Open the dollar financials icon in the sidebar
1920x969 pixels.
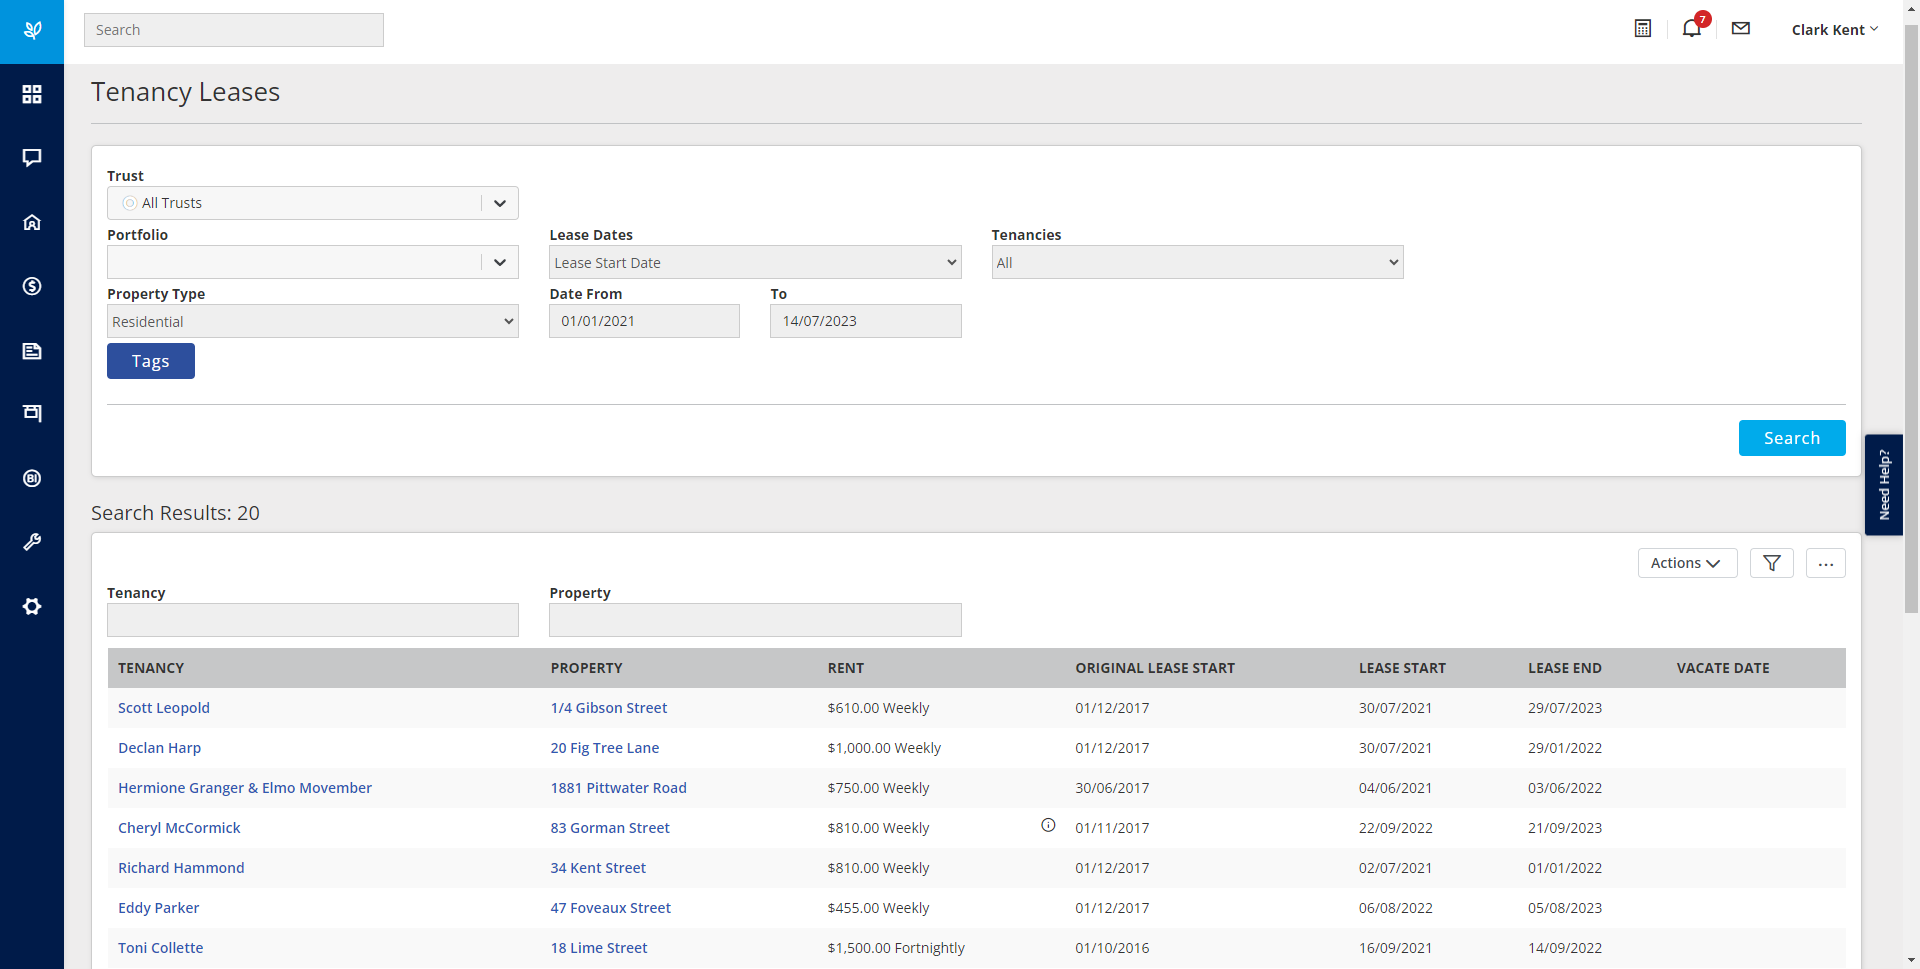(32, 286)
